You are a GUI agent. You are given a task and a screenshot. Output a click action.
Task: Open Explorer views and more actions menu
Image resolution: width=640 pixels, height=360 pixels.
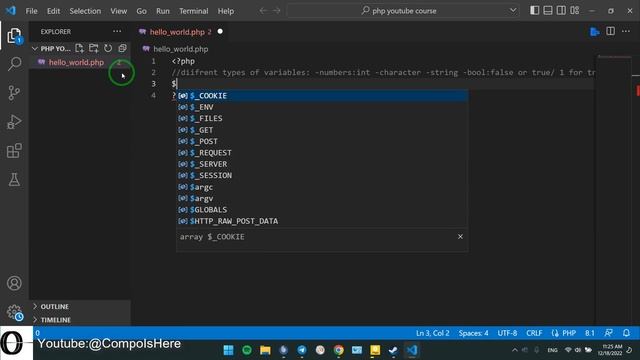[117, 31]
